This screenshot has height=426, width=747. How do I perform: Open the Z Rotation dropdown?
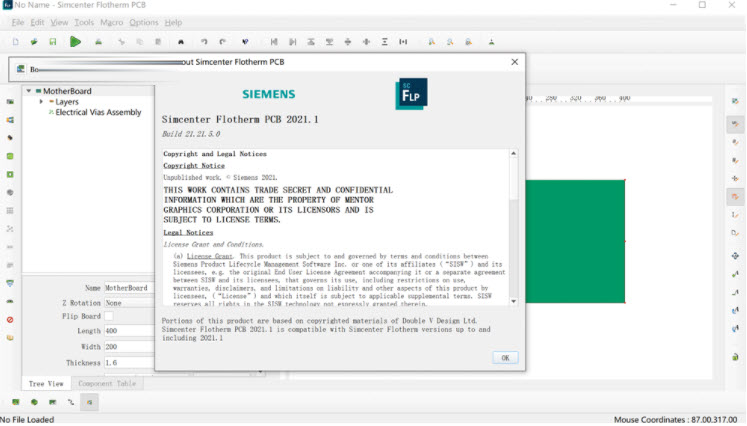click(130, 304)
